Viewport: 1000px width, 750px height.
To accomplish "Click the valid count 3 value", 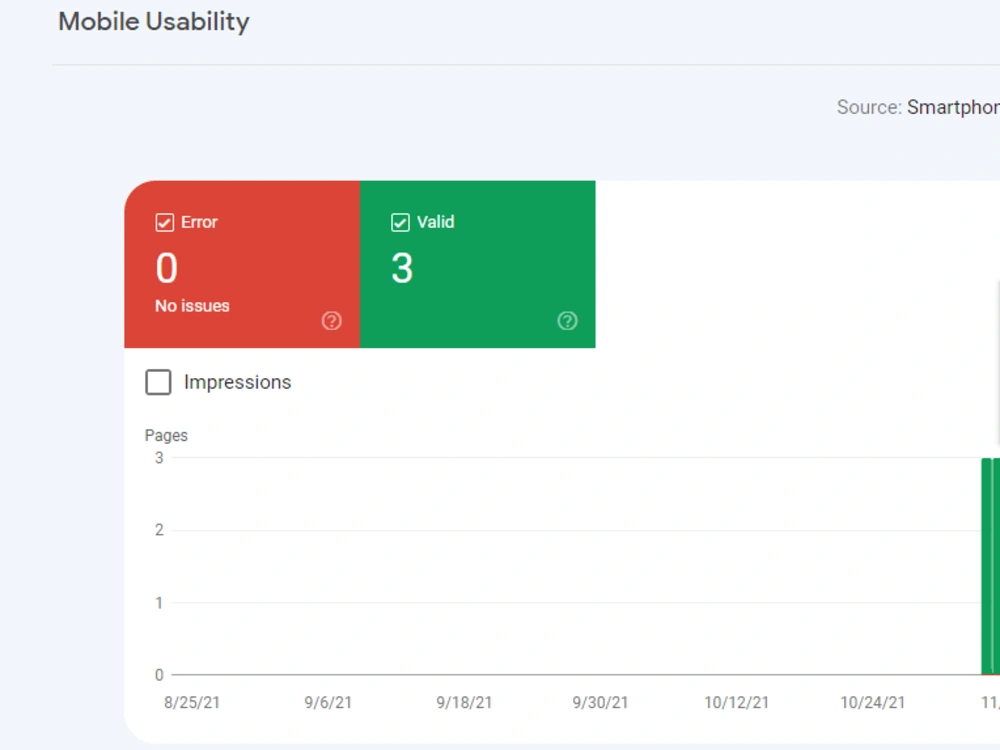I will (x=402, y=268).
